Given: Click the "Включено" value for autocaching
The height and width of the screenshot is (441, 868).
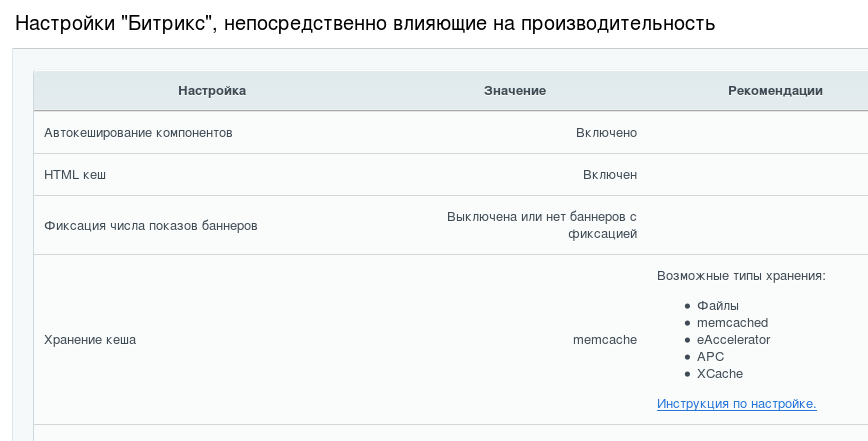Looking at the screenshot, I should pyautogui.click(x=606, y=133).
